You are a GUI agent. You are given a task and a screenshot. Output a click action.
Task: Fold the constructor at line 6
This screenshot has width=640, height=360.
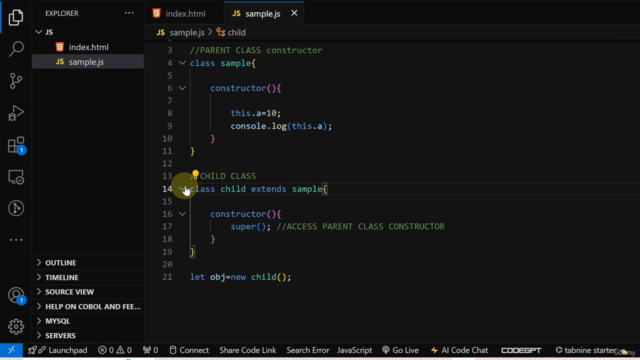coord(182,88)
